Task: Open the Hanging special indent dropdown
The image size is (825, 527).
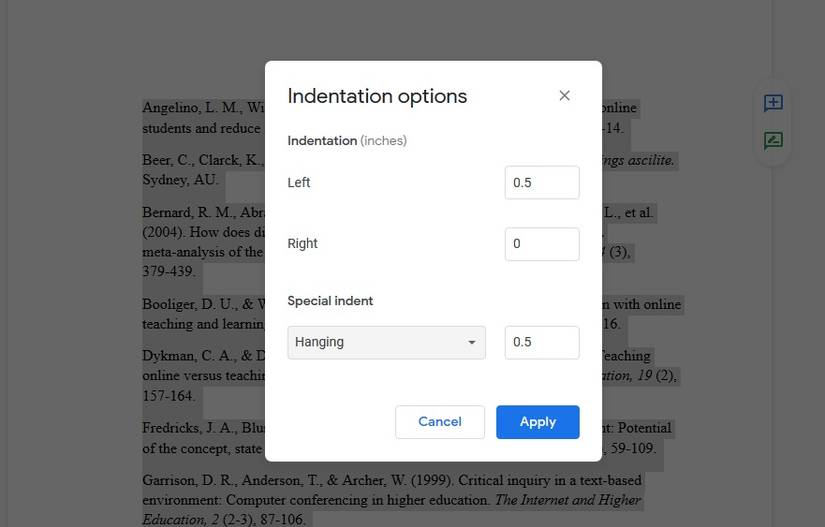Action: tap(386, 342)
